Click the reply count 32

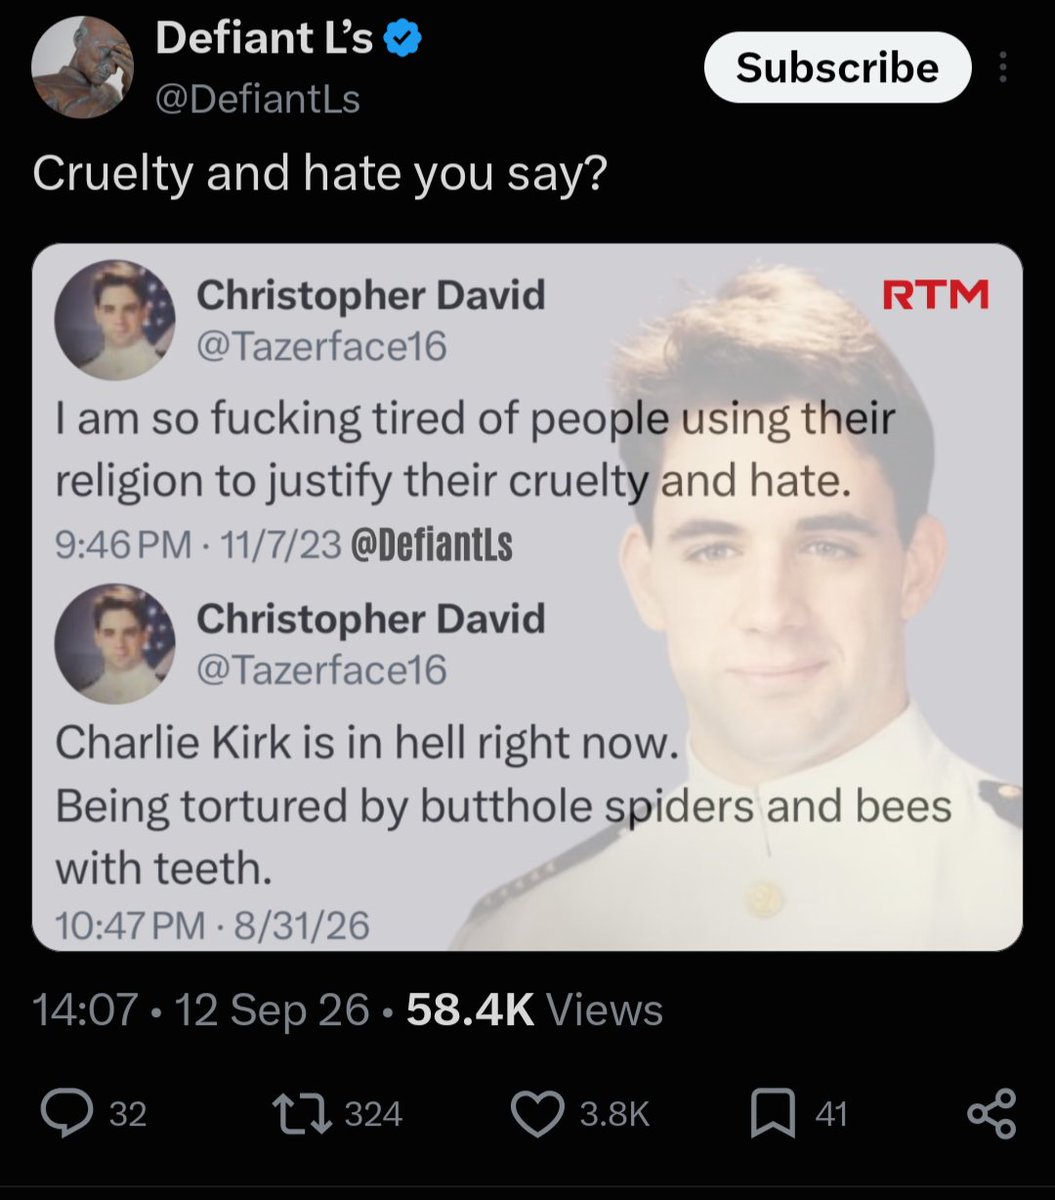click(x=127, y=1114)
